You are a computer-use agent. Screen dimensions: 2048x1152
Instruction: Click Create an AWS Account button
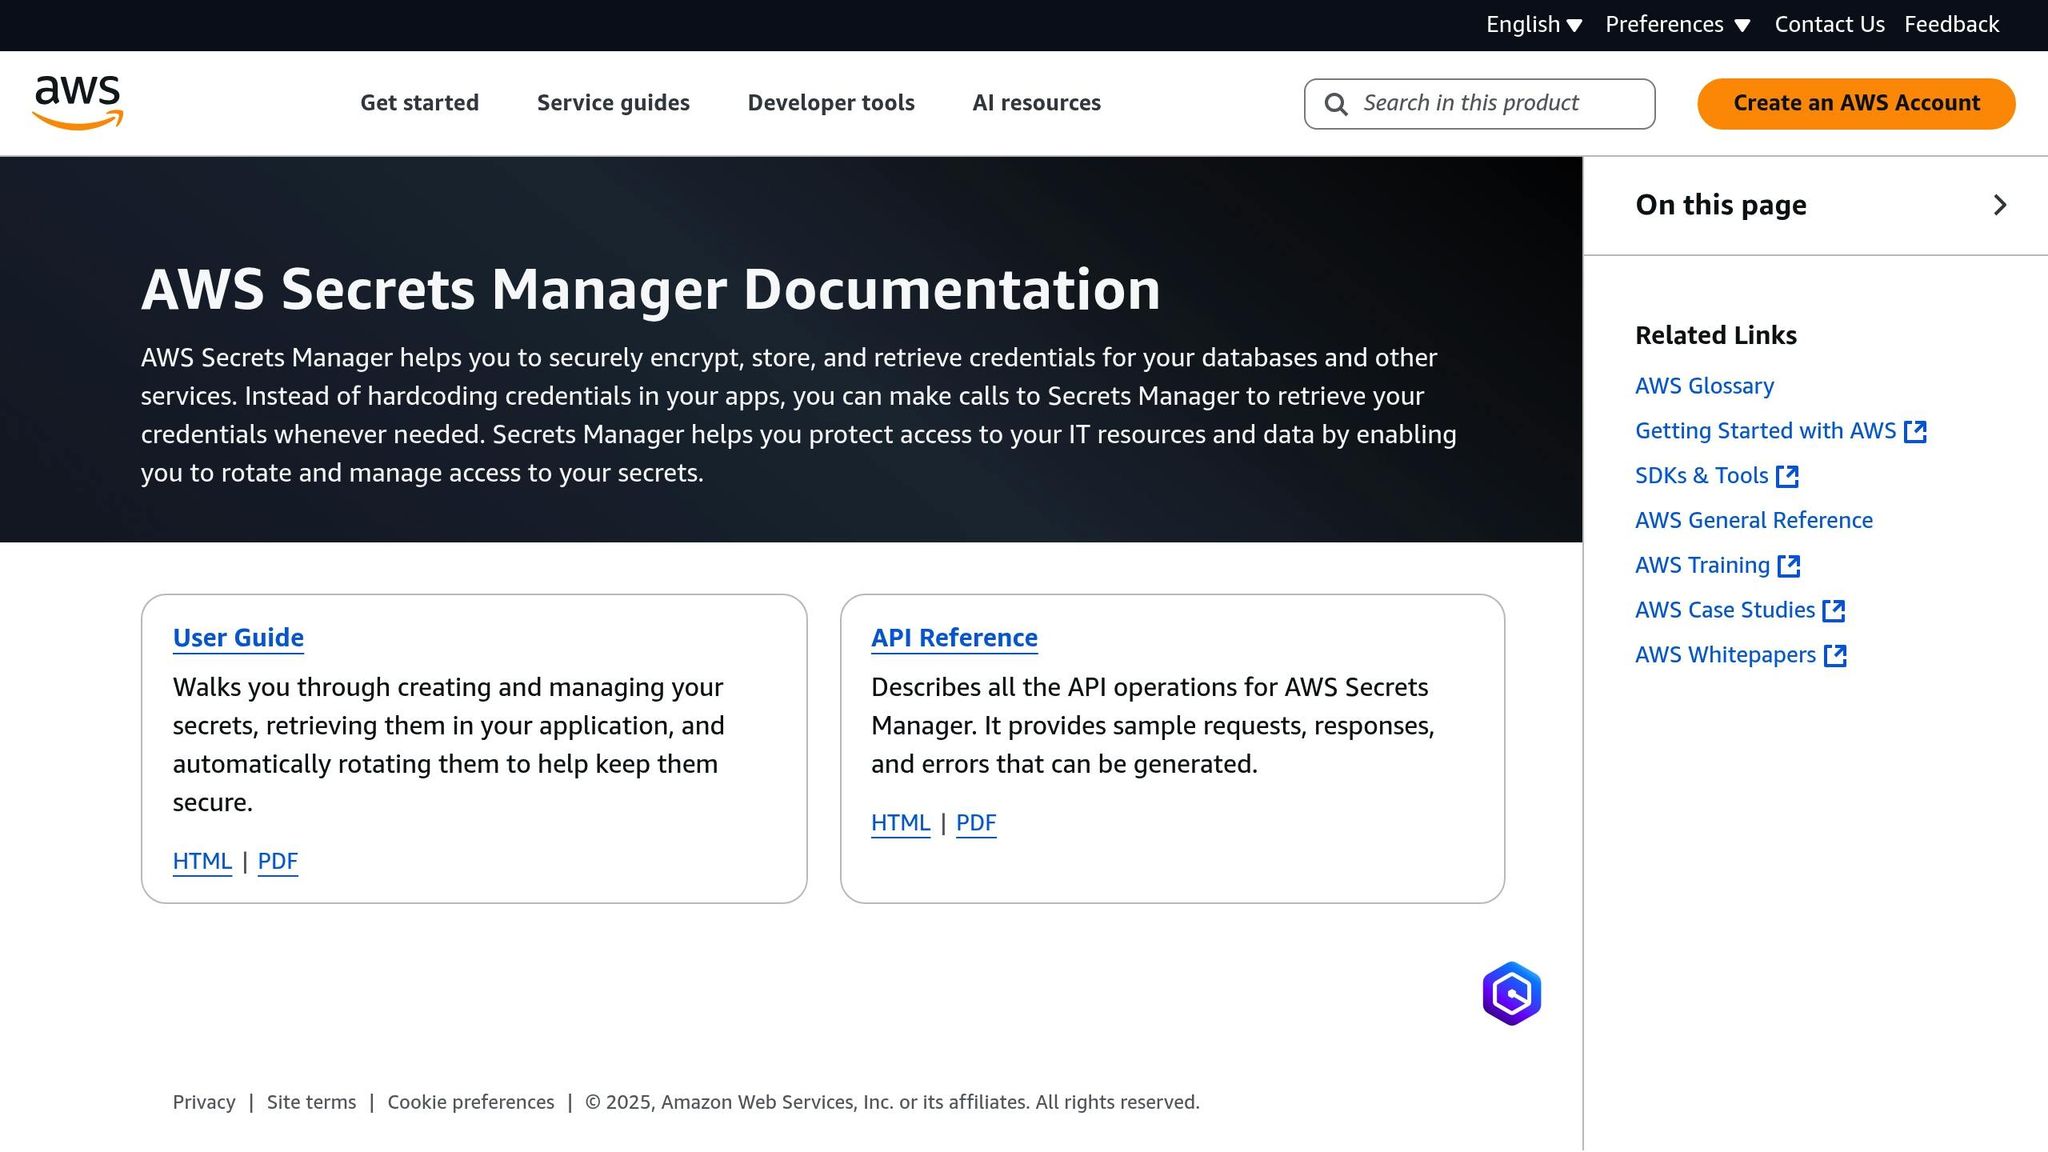[x=1856, y=104]
